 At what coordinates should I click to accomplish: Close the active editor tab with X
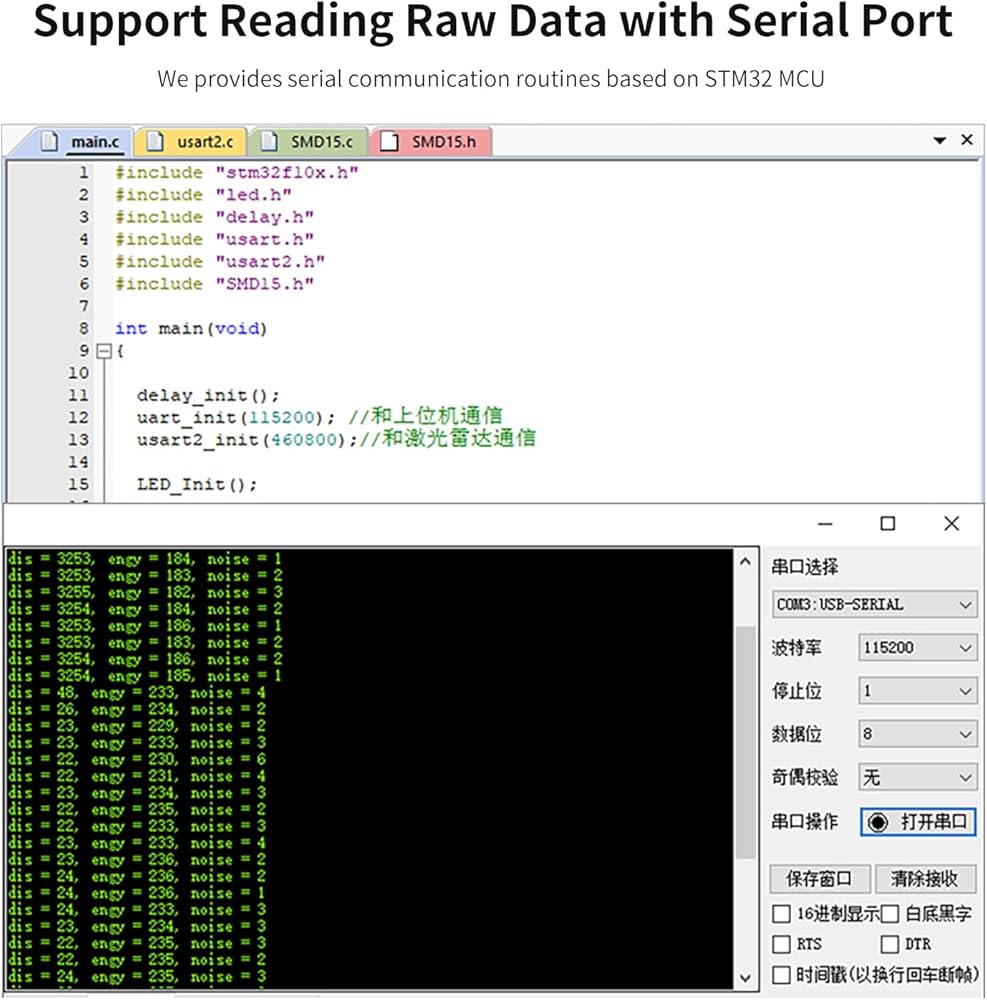(x=966, y=140)
